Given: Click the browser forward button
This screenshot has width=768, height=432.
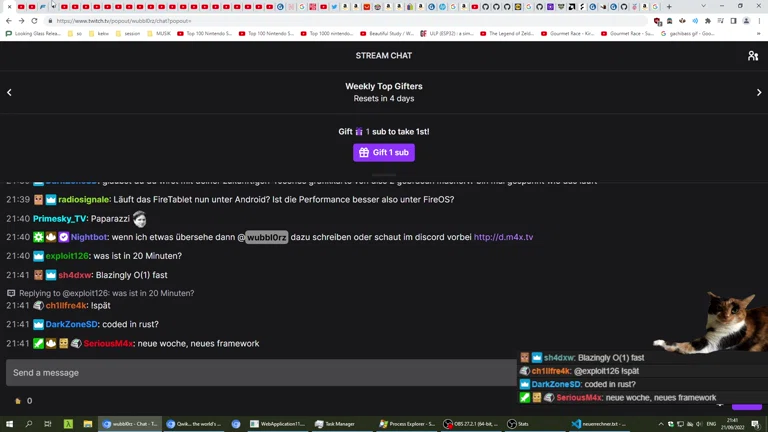Looking at the screenshot, I should (x=22, y=21).
